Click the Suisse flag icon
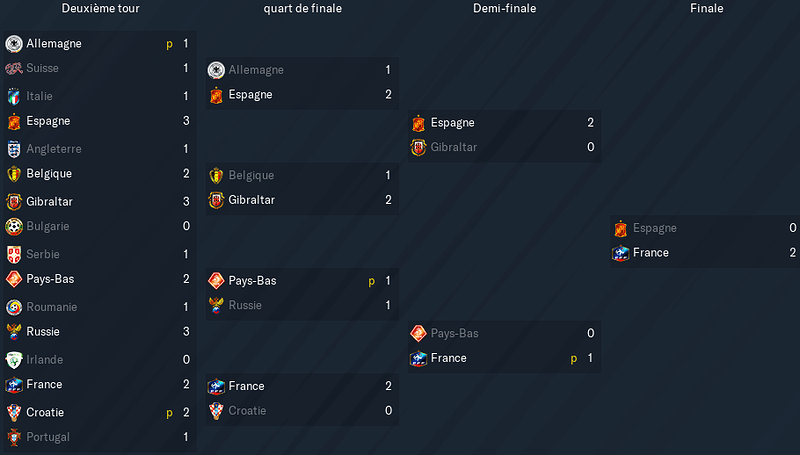The height and width of the screenshot is (455, 800). pyautogui.click(x=14, y=68)
